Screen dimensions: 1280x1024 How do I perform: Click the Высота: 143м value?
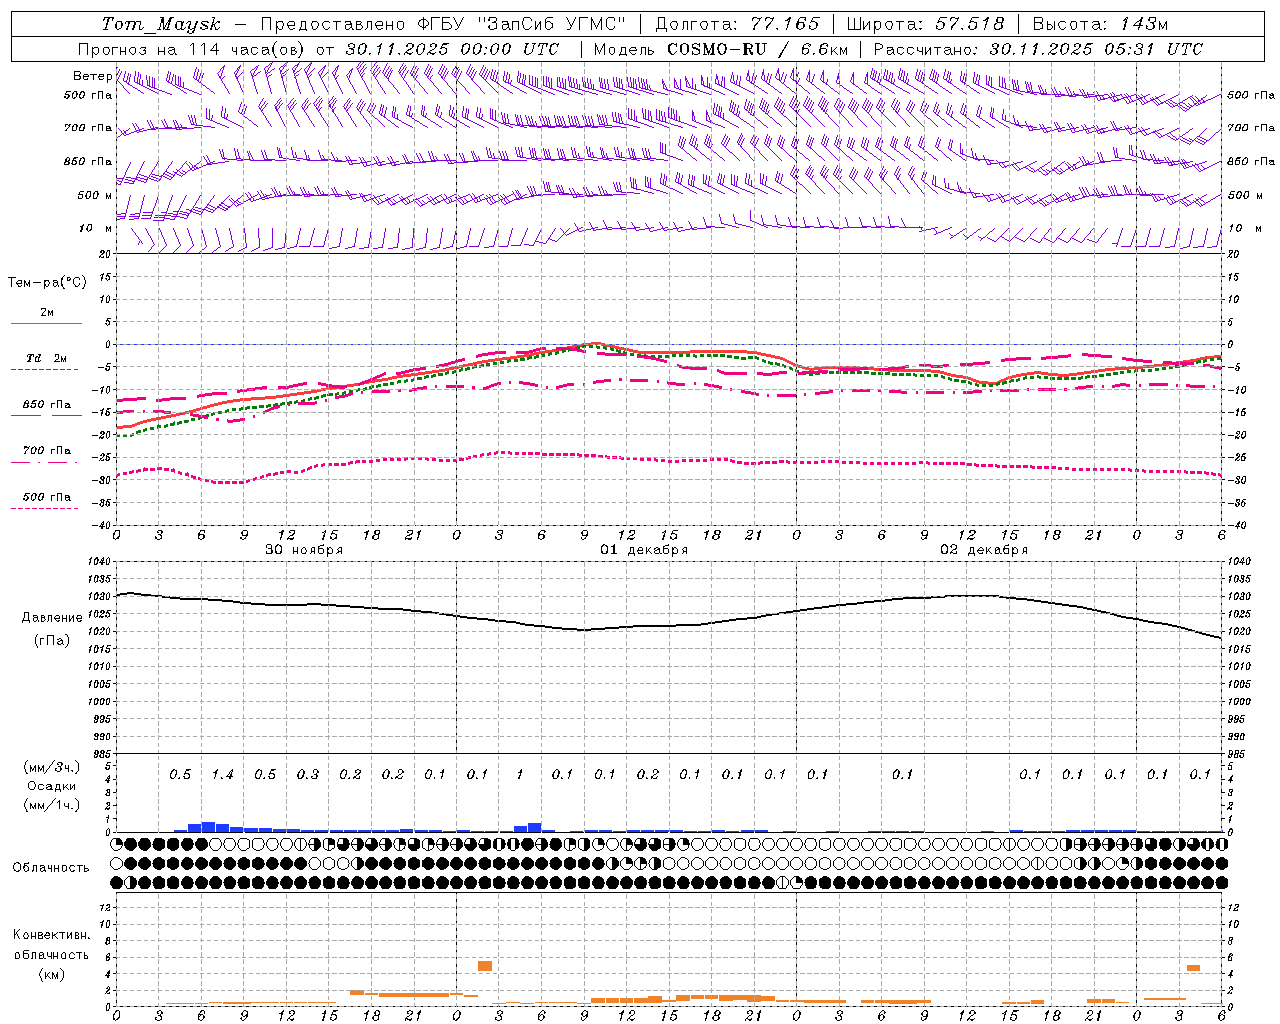(x=1100, y=24)
